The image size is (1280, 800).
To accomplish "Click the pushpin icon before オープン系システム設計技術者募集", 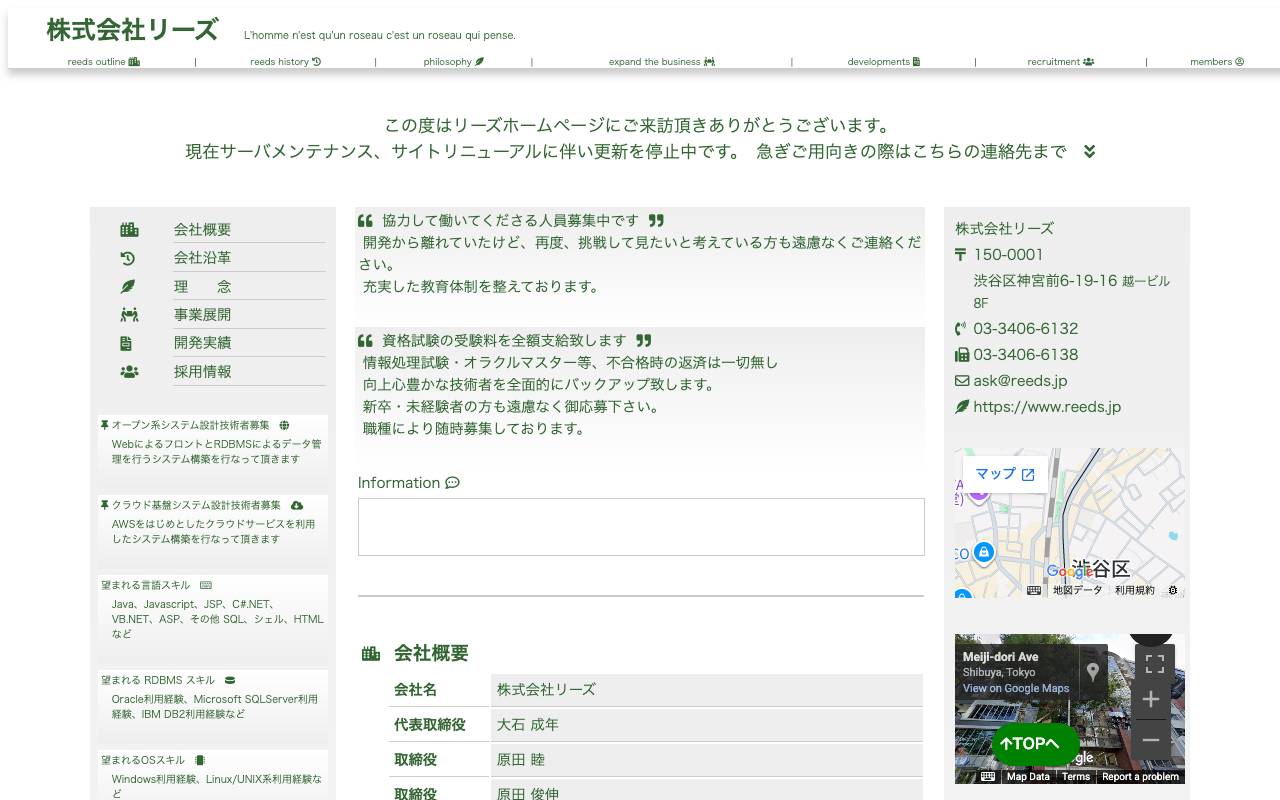I will 105,425.
